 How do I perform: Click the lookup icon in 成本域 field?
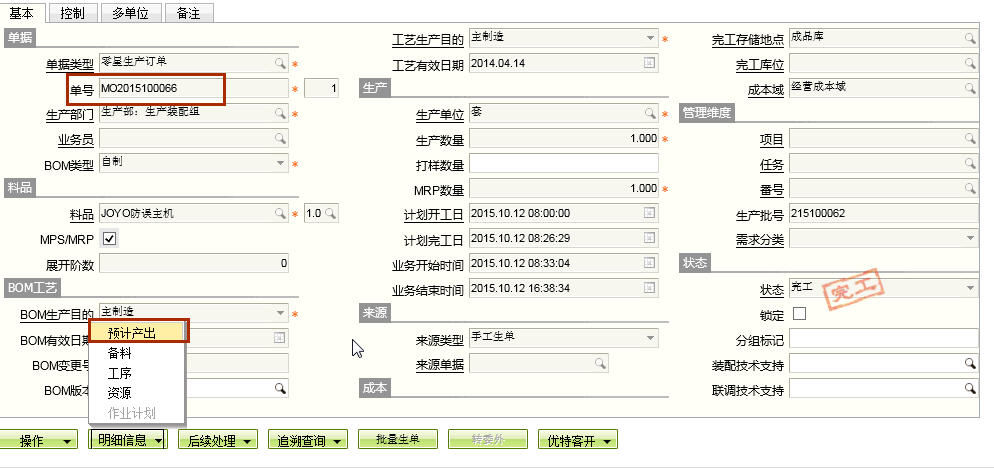[x=969, y=88]
